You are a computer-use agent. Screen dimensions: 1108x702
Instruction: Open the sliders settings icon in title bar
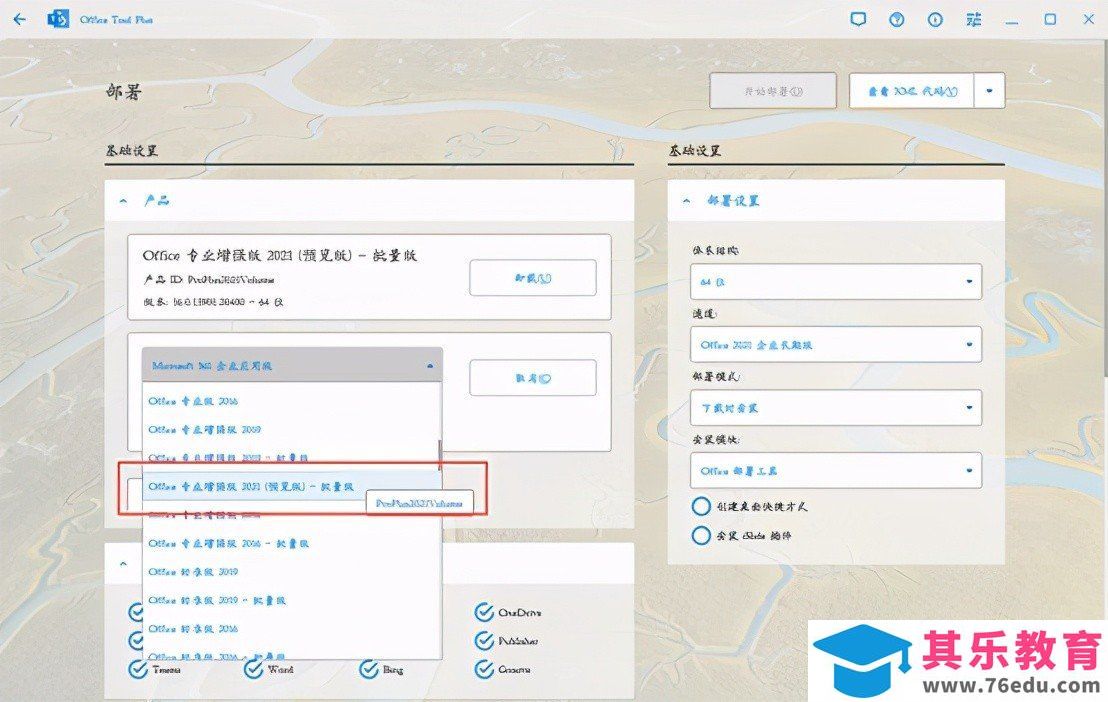click(x=974, y=19)
